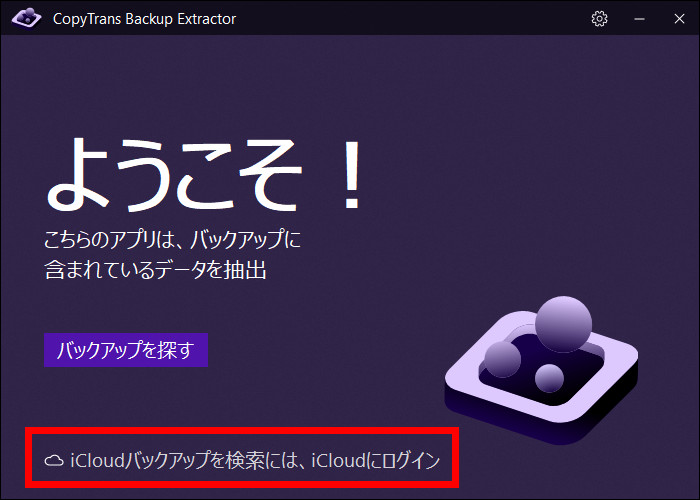The height and width of the screenshot is (500, 700).
Task: Minimize the CopyTrans Backup Extractor window
Action: click(x=639, y=19)
